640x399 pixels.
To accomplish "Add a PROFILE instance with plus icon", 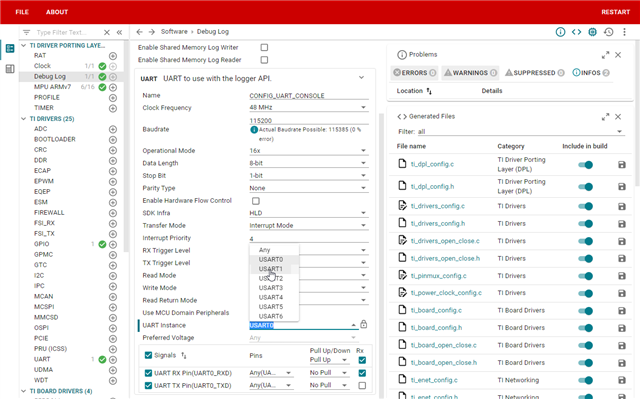I will tap(113, 98).
